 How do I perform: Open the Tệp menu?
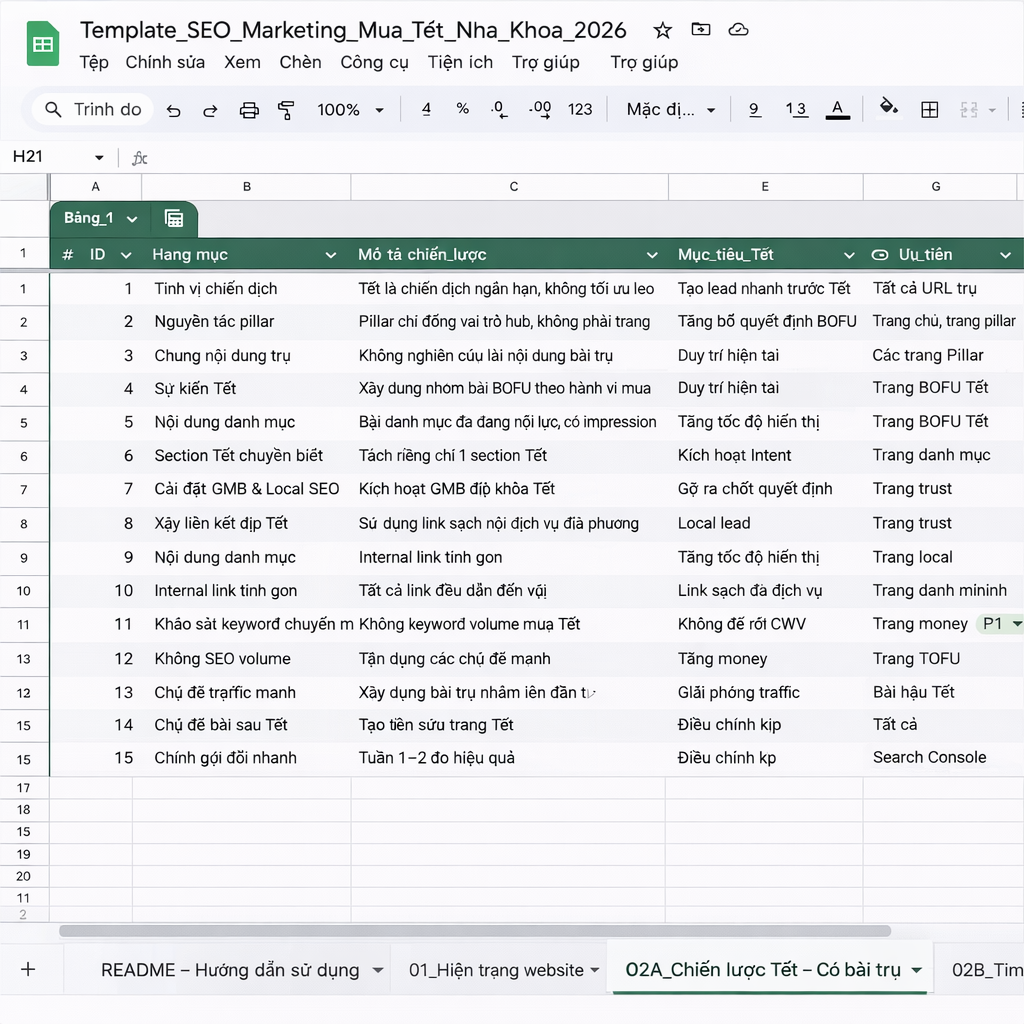(x=94, y=63)
